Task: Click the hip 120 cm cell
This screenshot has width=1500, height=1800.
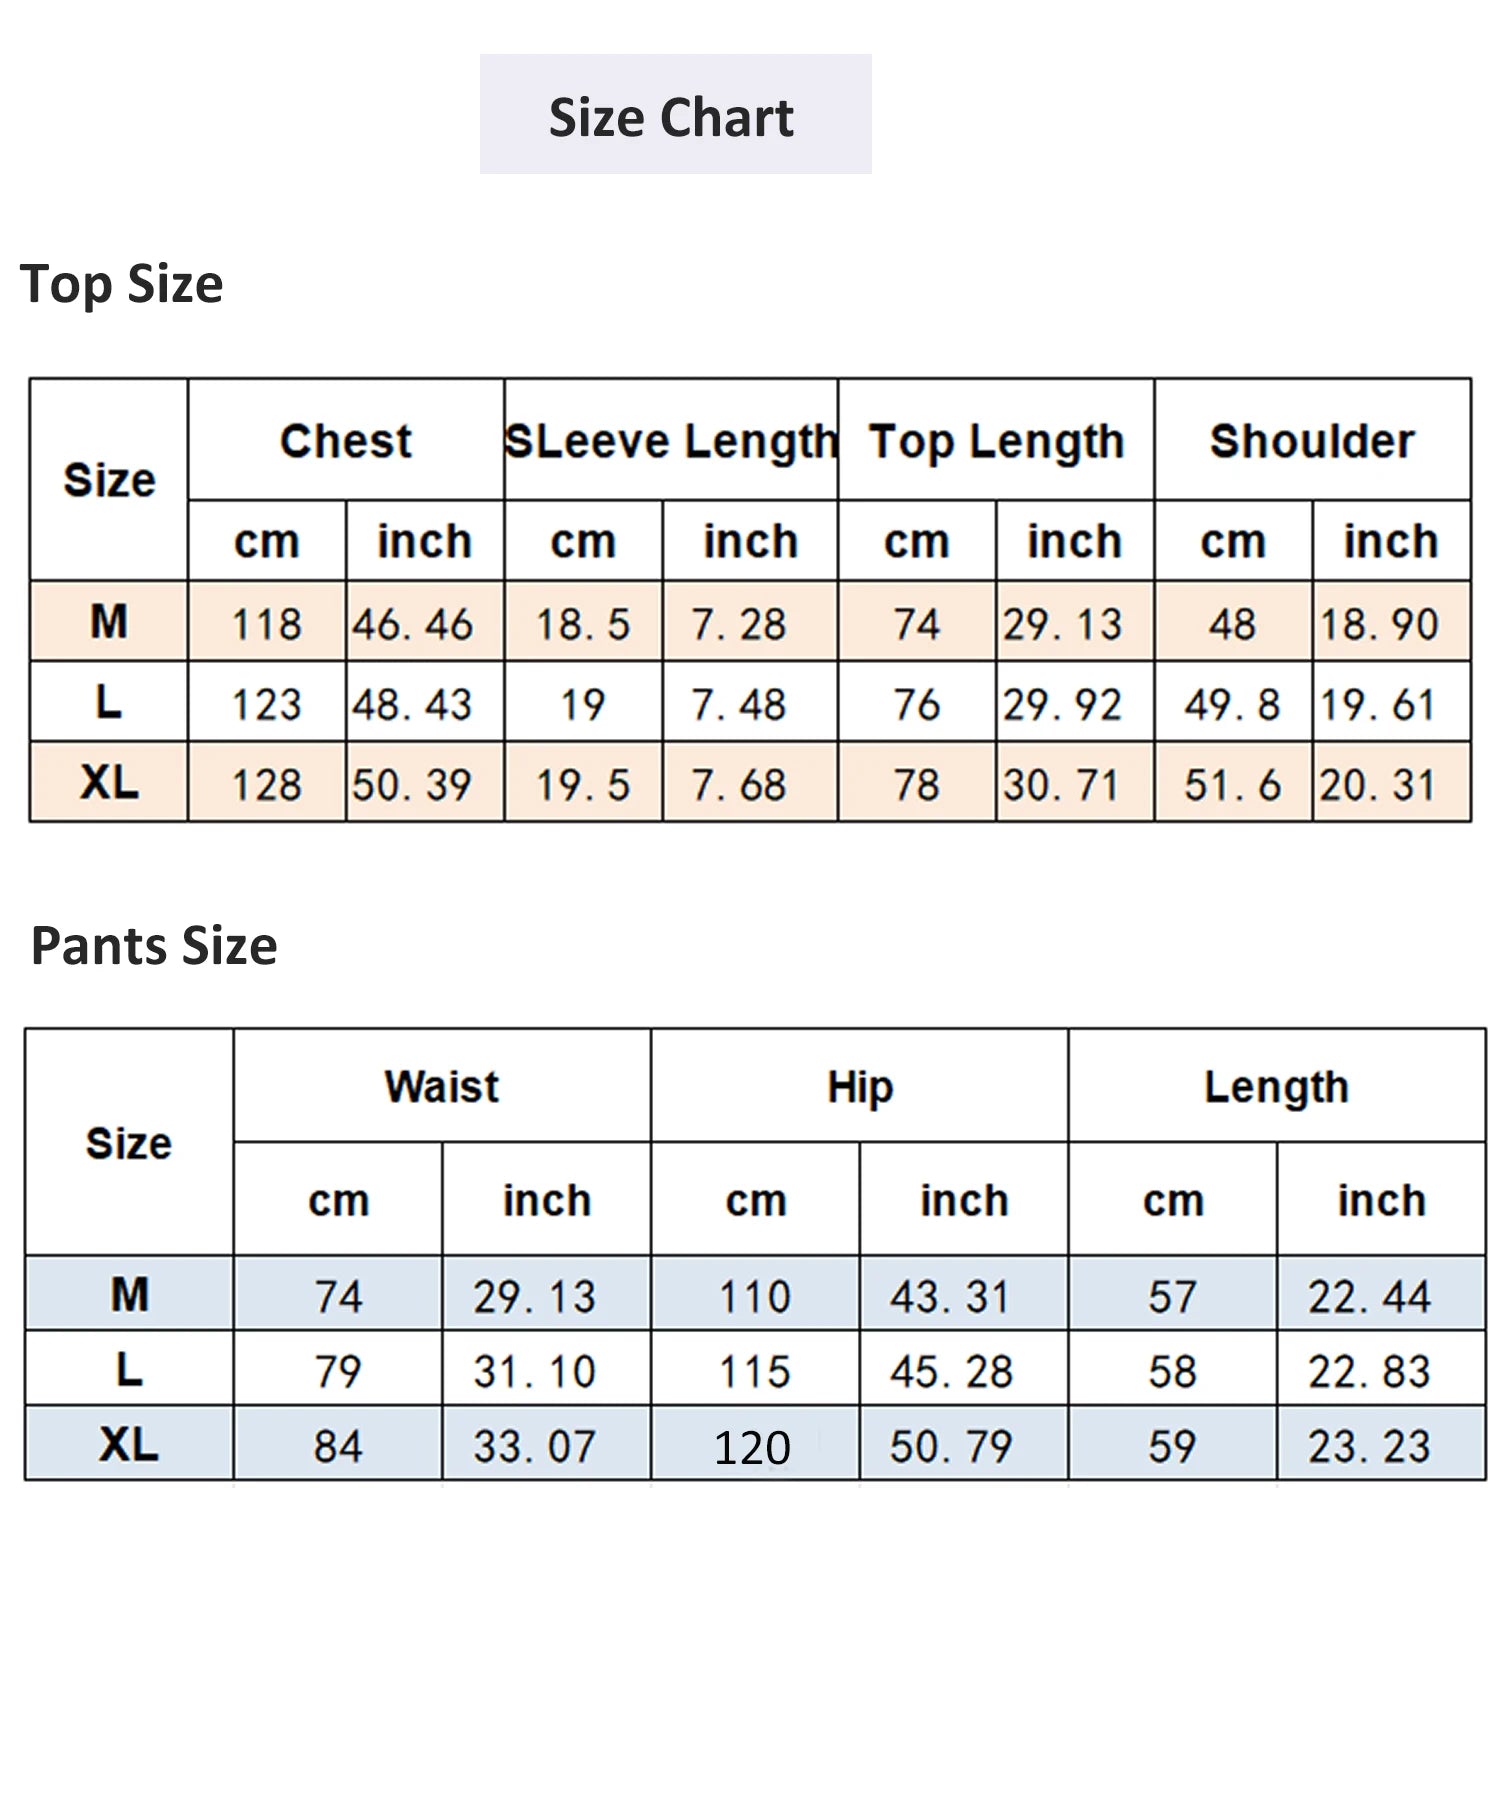Action: [x=753, y=1447]
